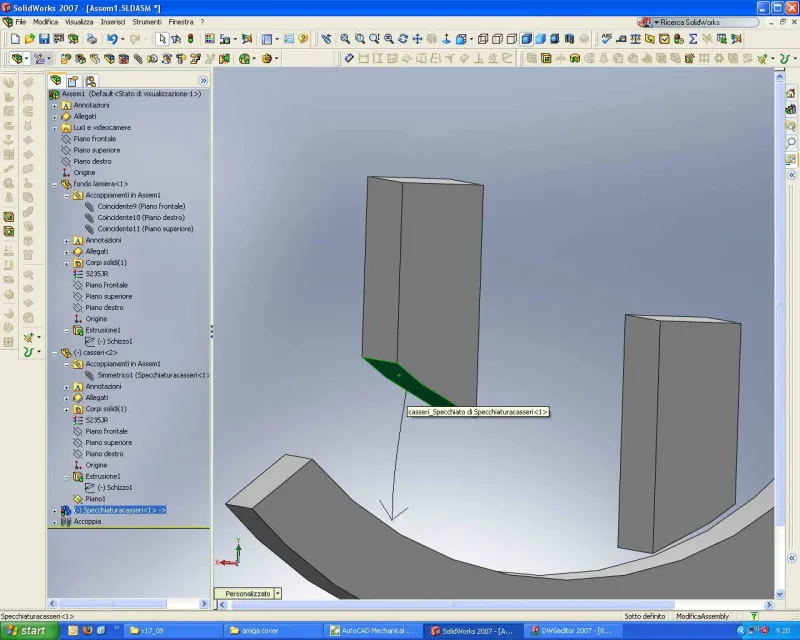Switch to ConfigurationManager tab
800x640 pixels.
pyautogui.click(x=90, y=81)
